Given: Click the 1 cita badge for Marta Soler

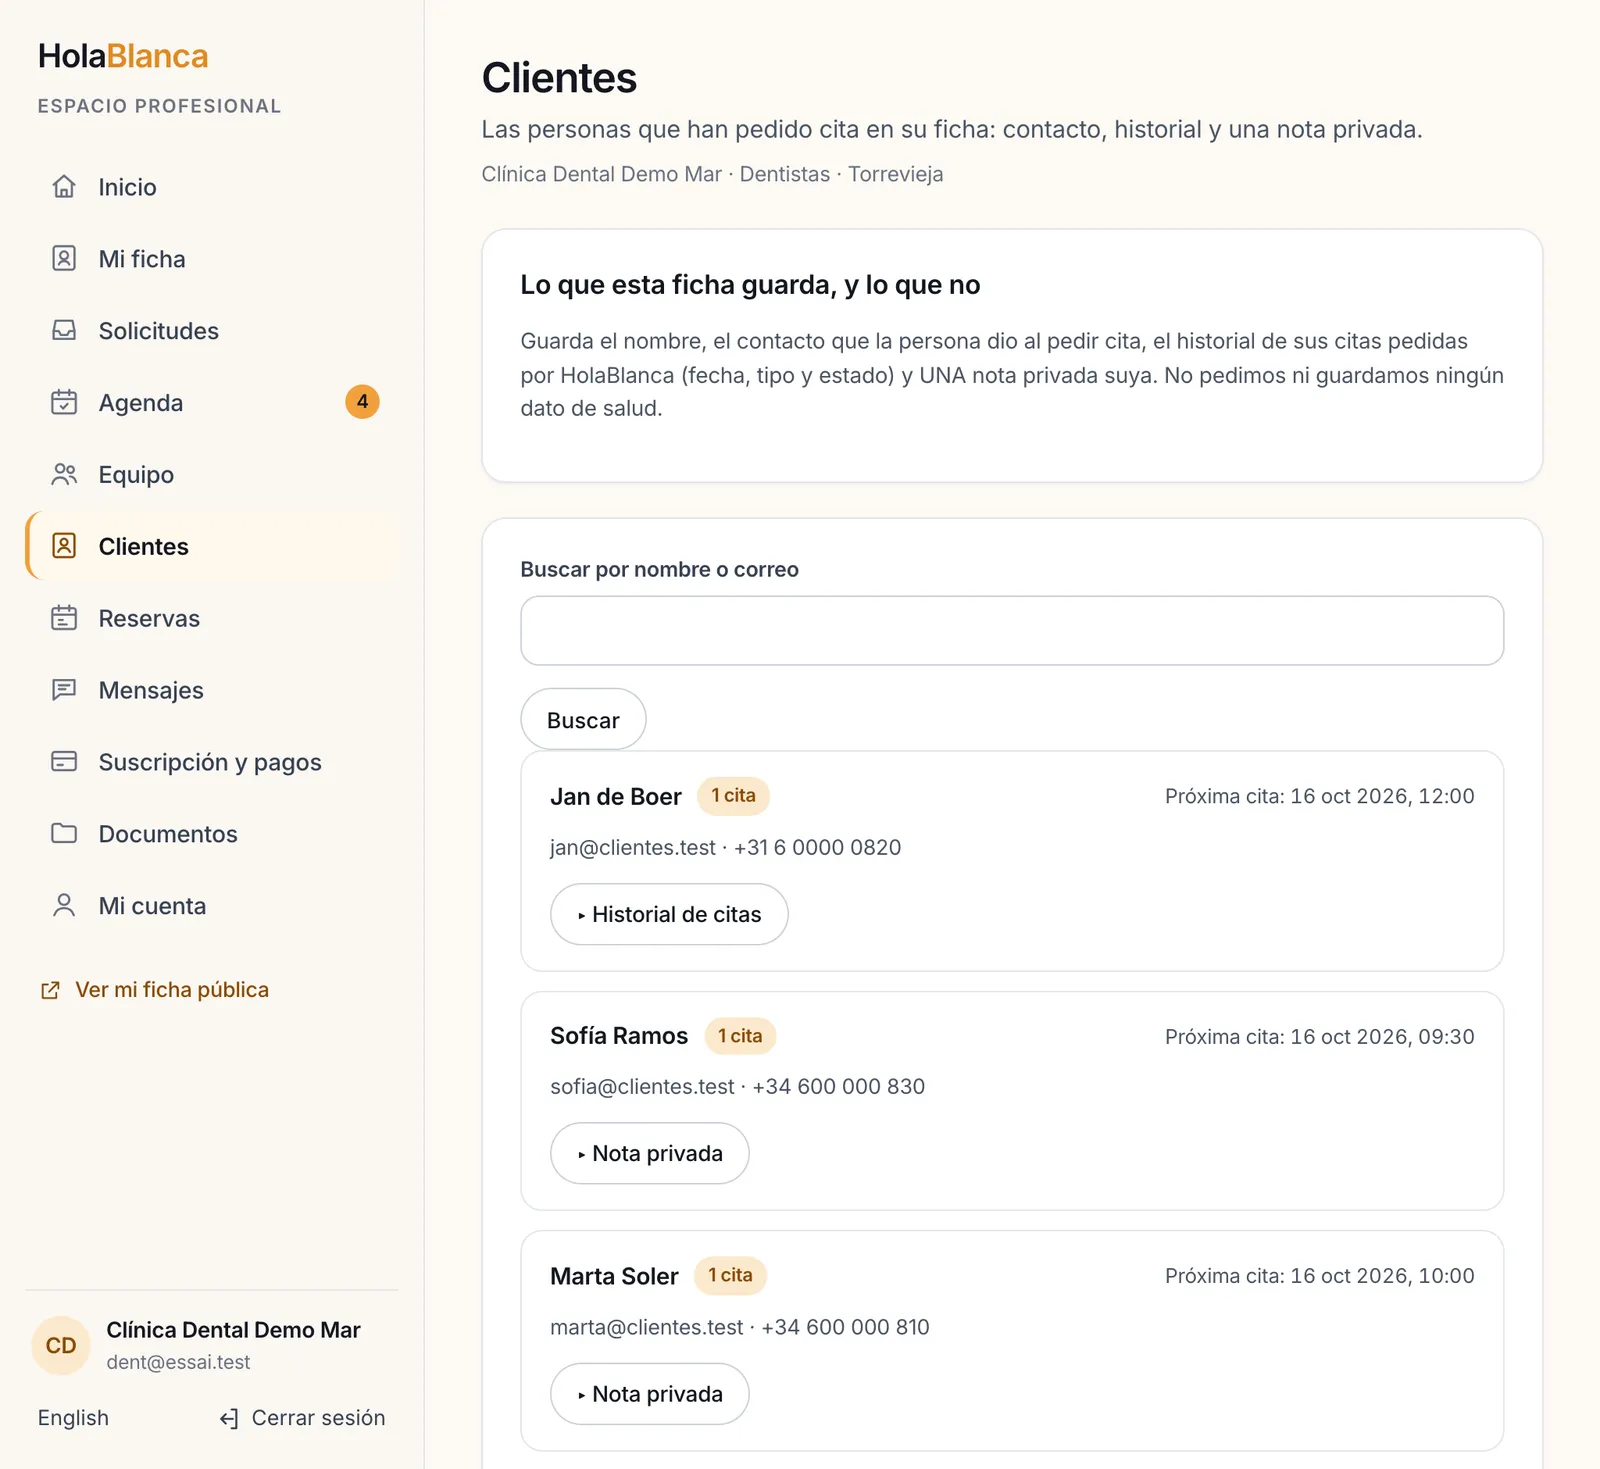Looking at the screenshot, I should (x=730, y=1275).
